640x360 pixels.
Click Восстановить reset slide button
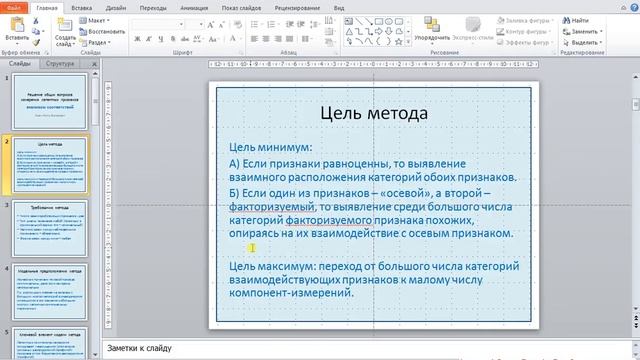[x=102, y=31]
